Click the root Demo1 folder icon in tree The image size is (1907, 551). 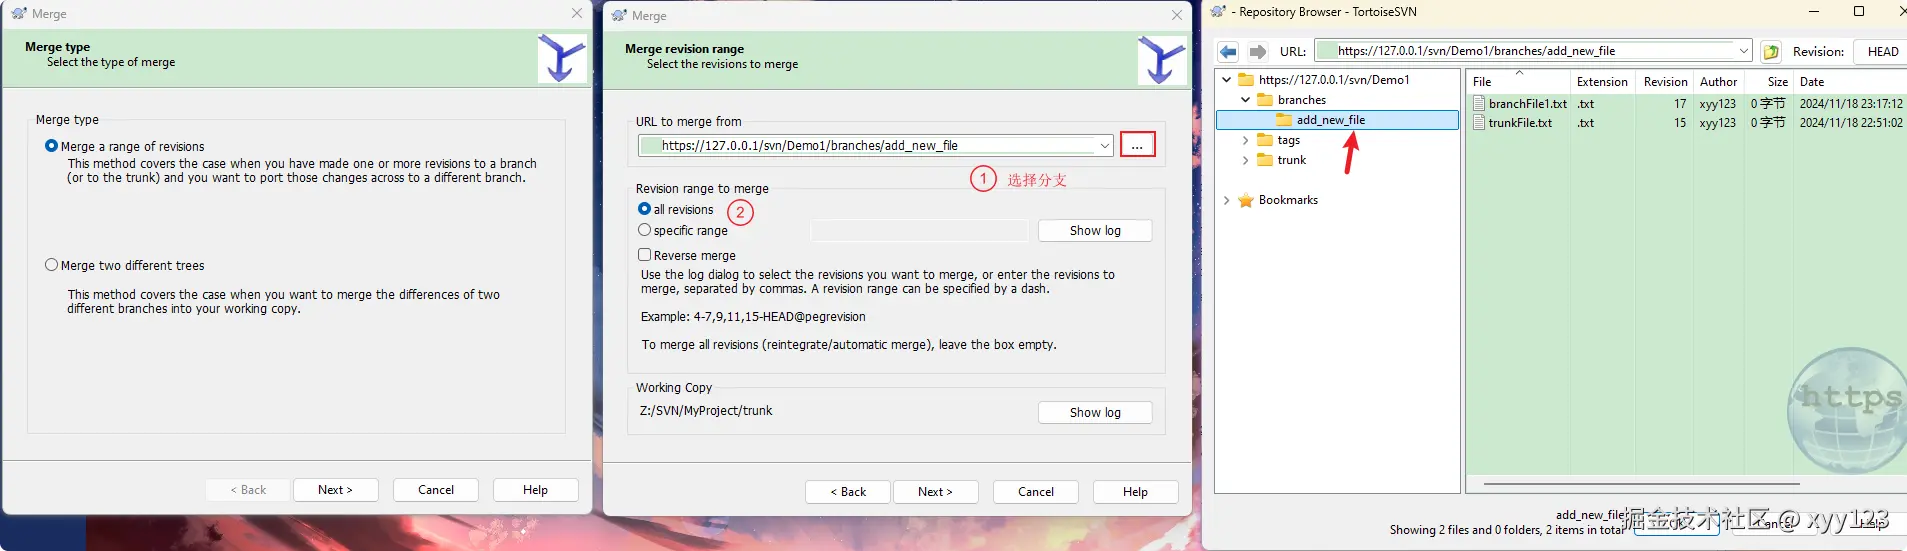pyautogui.click(x=1246, y=80)
